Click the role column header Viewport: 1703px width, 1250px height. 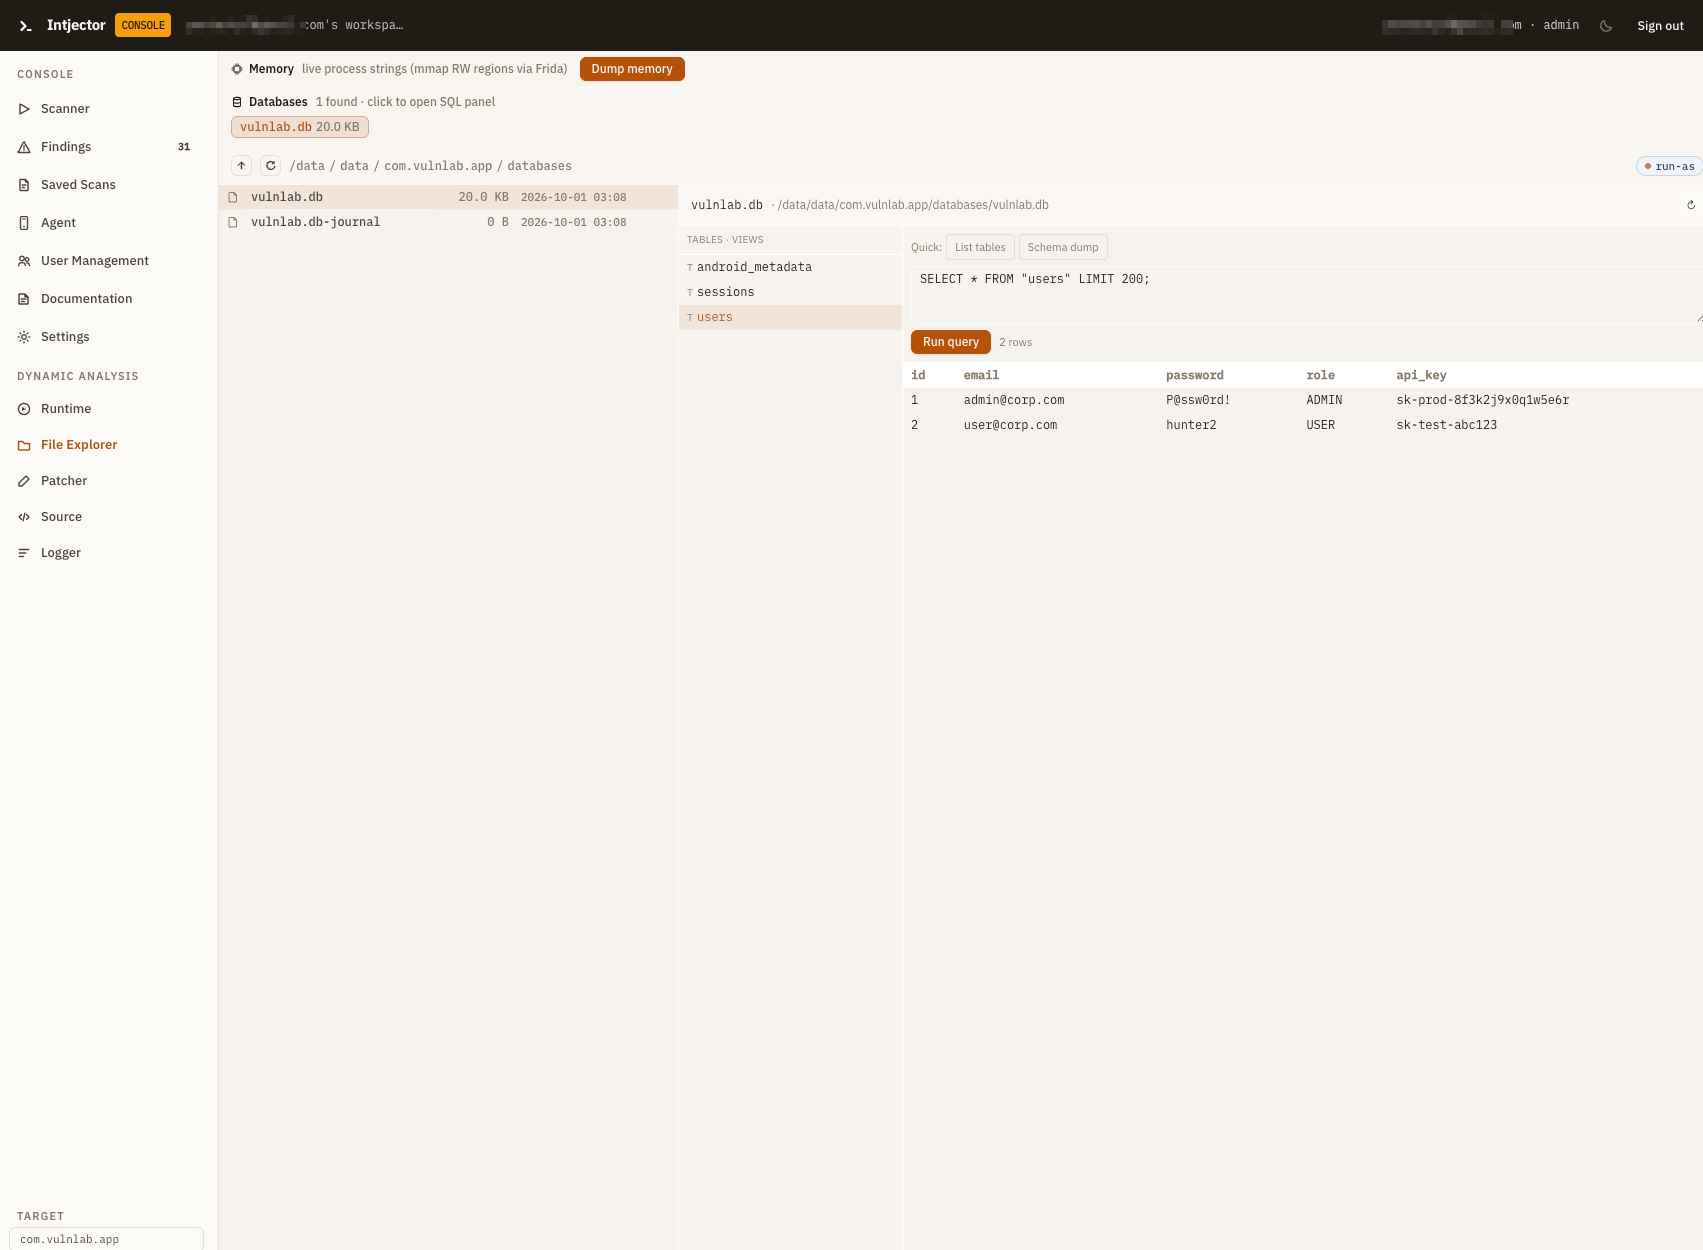pos(1320,375)
